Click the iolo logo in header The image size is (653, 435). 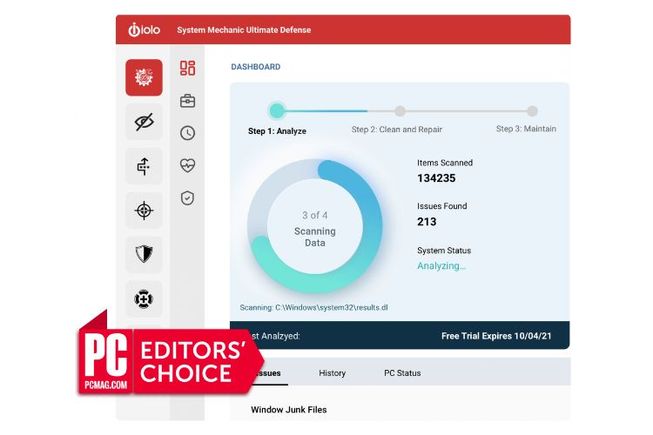[x=144, y=30]
